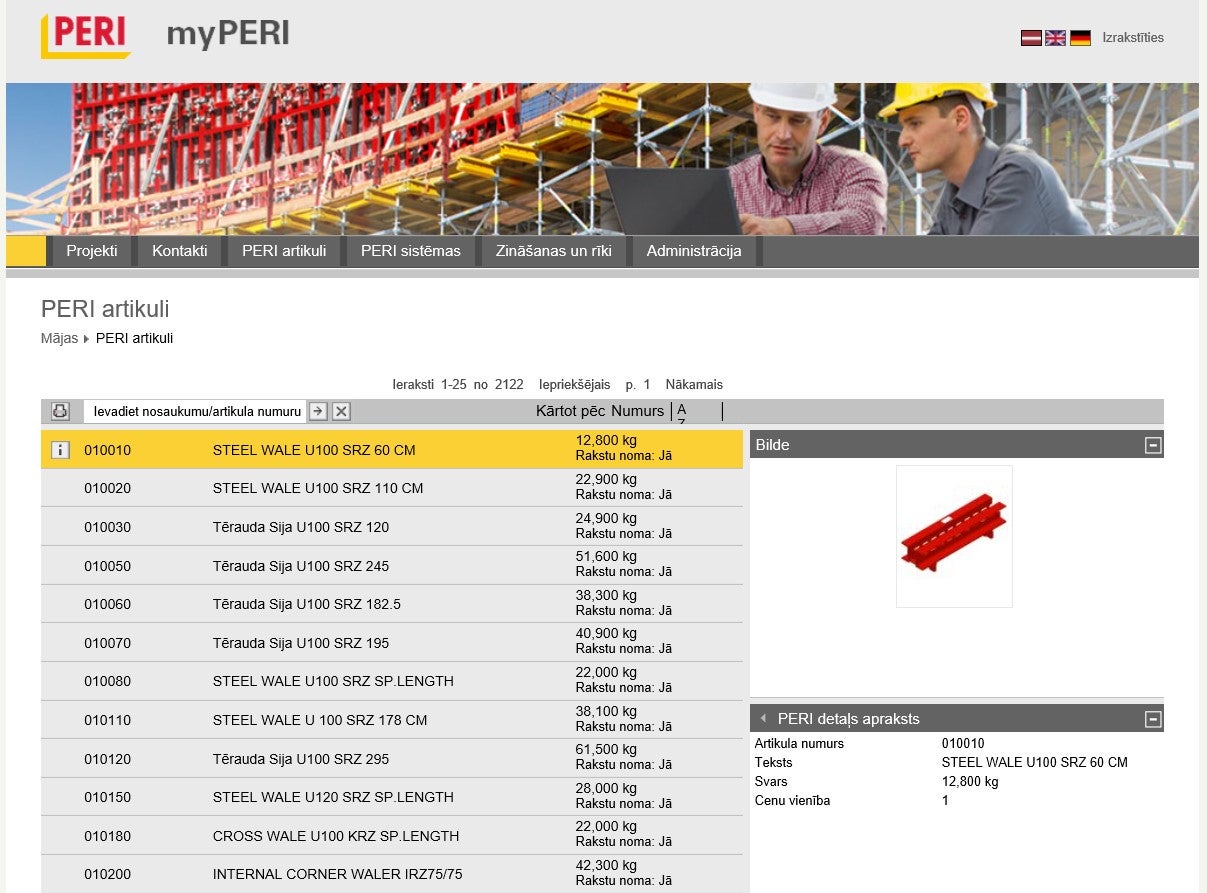The width and height of the screenshot is (1207, 893).
Task: Collapse the Bilde panel
Action: pos(1153,445)
